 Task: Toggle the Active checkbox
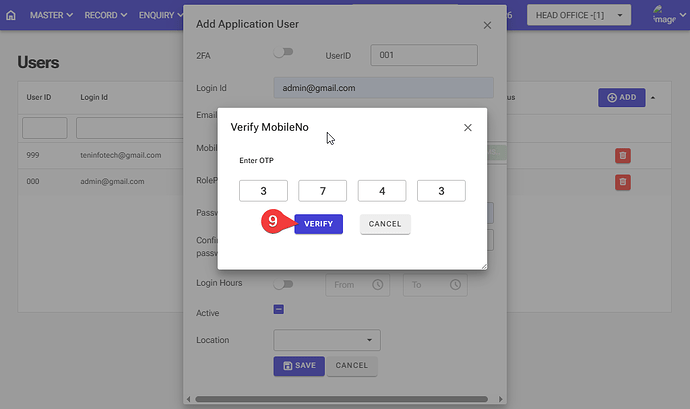coord(280,313)
